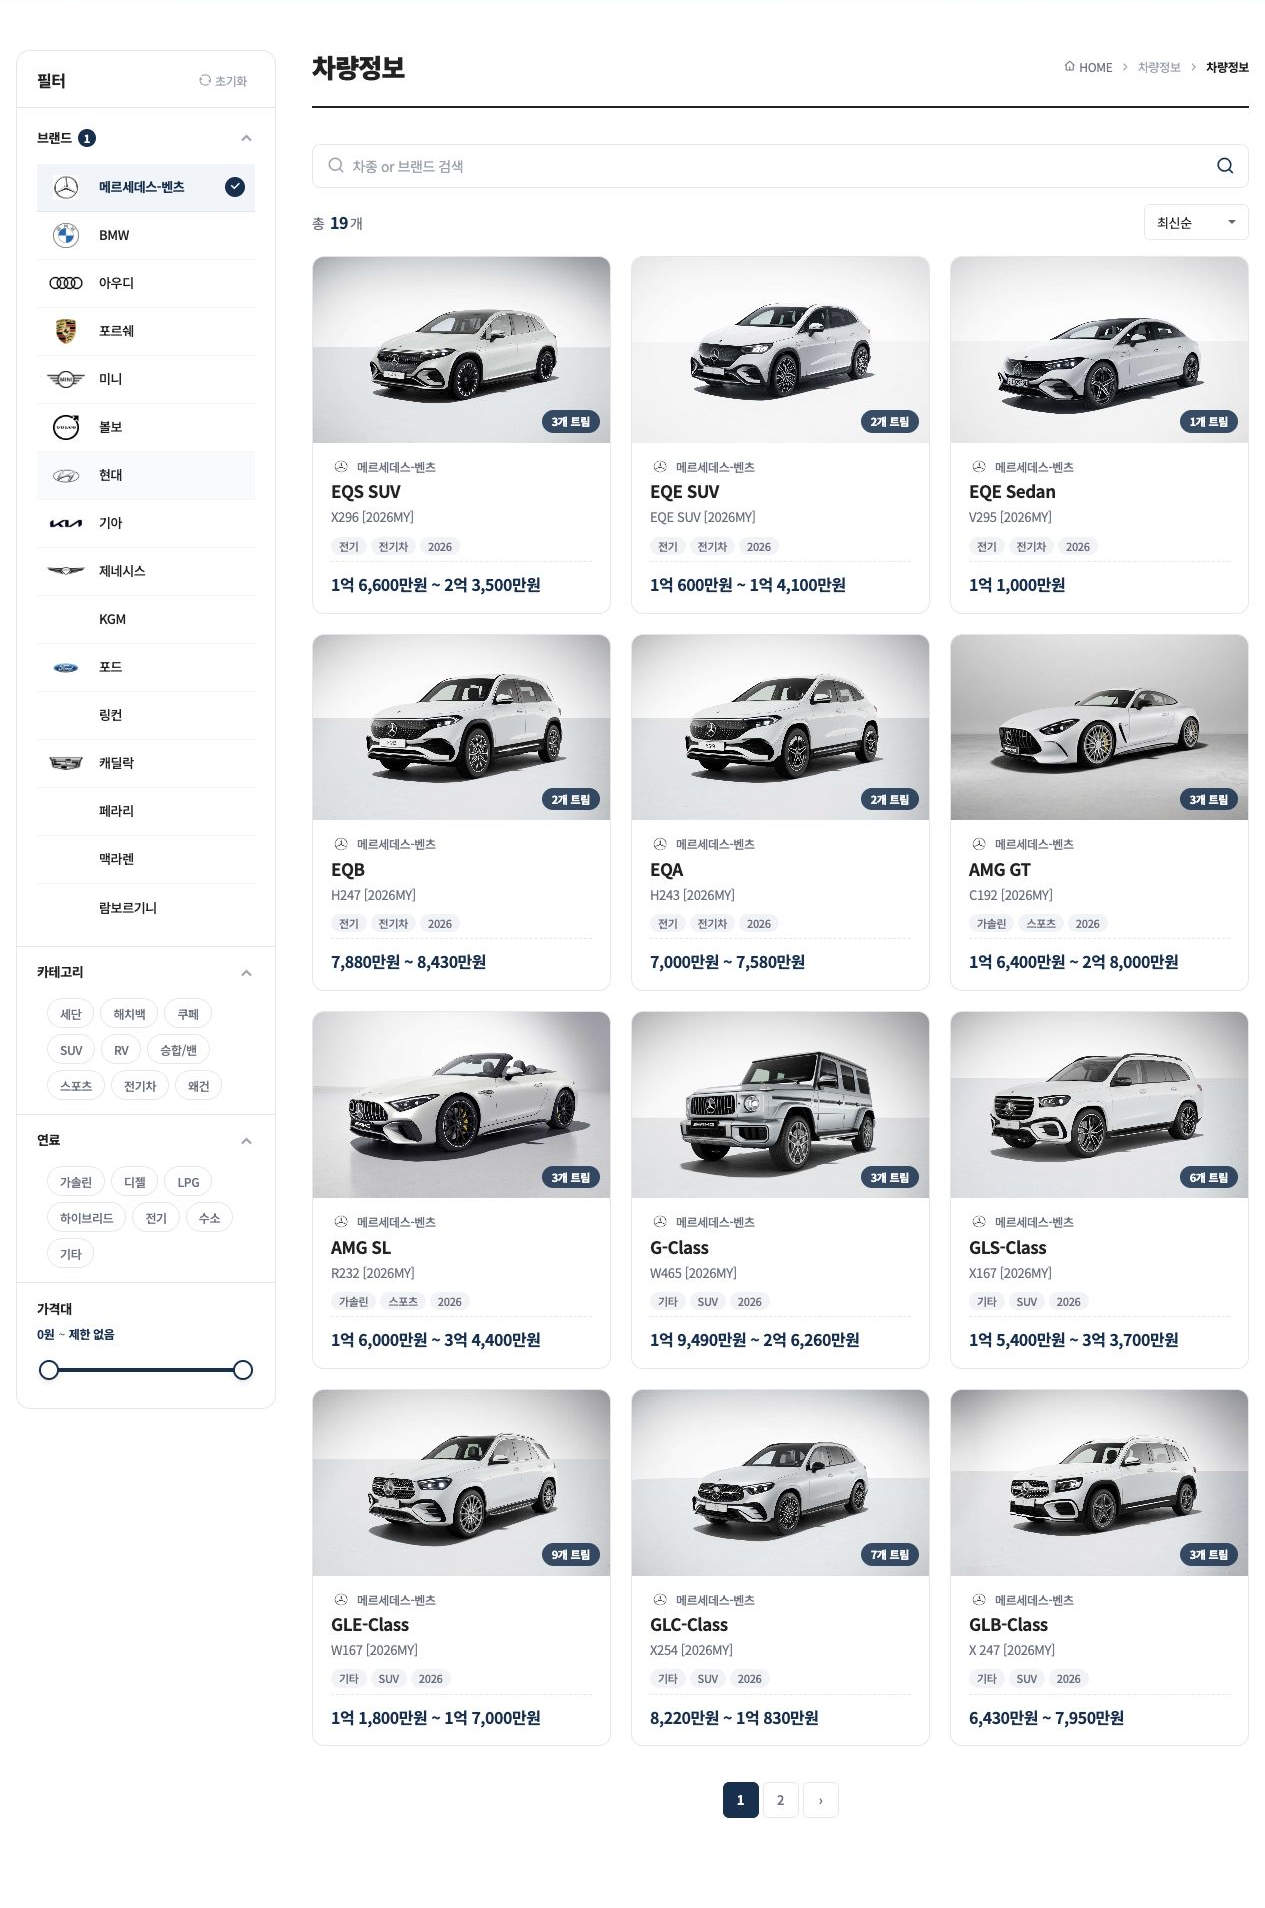
Task: Click the filter reset (초기화) refresh icon
Action: point(205,81)
